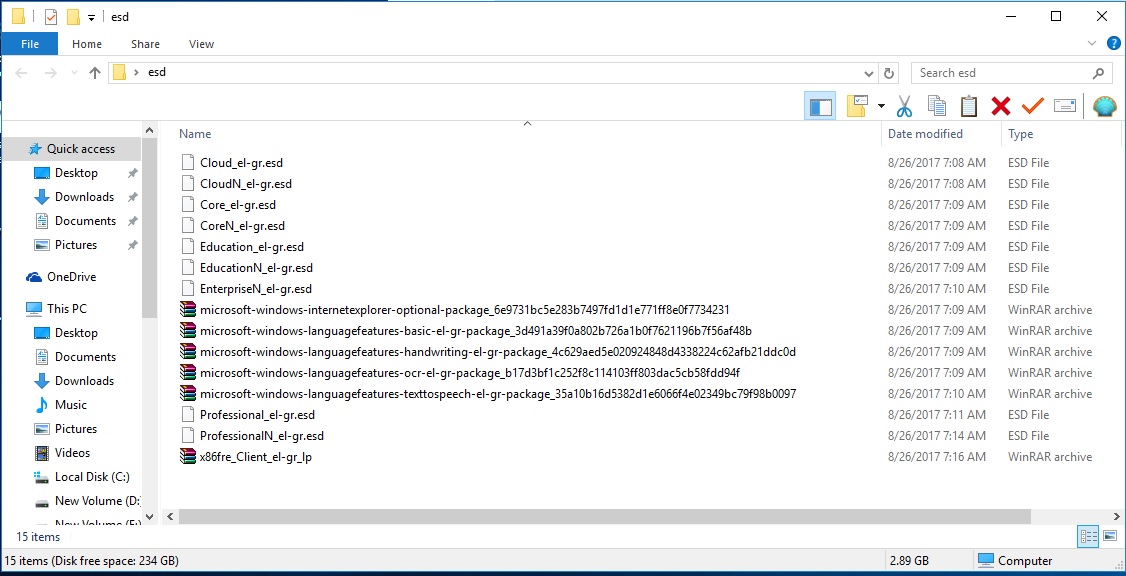Switch to large thumbnails view icon
Viewport: 1126px width, 576px height.
pos(1110,536)
